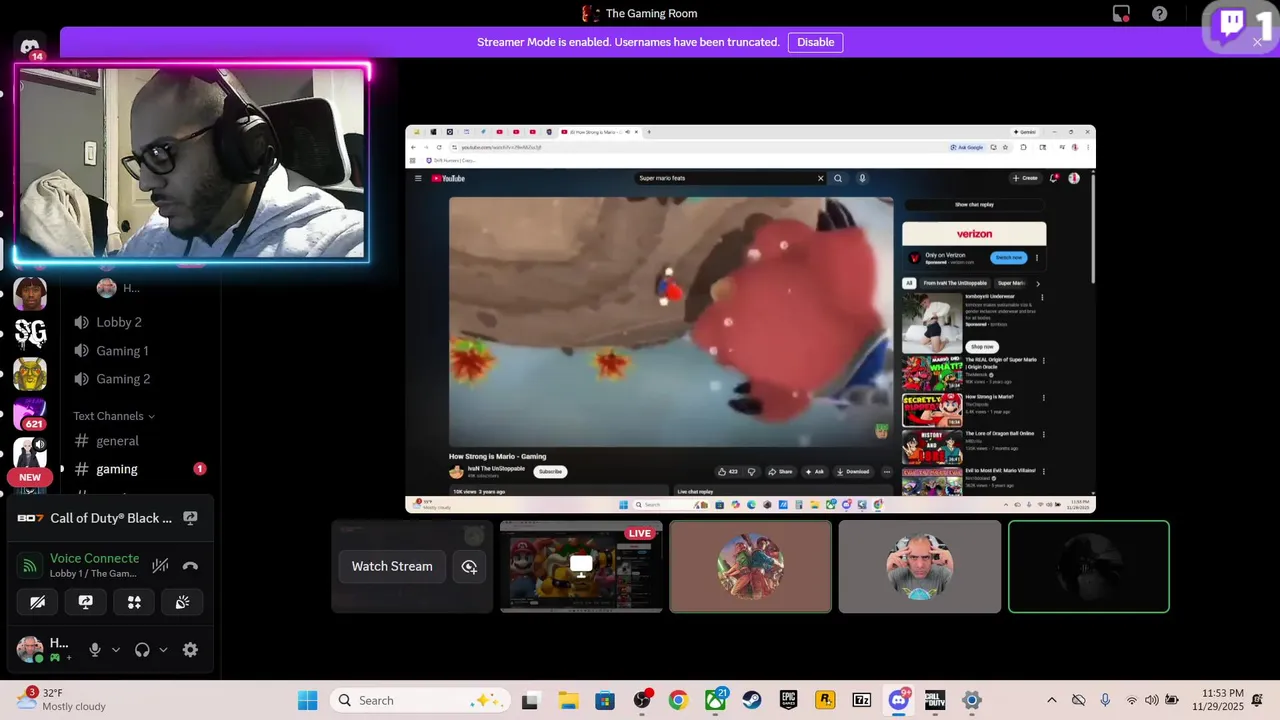Screen dimensions: 1280x720
Task: Share your screen button
Action: tap(86, 602)
